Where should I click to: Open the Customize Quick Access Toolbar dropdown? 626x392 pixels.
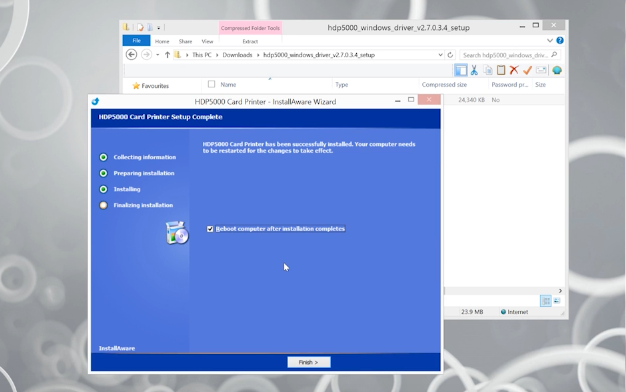[158, 28]
